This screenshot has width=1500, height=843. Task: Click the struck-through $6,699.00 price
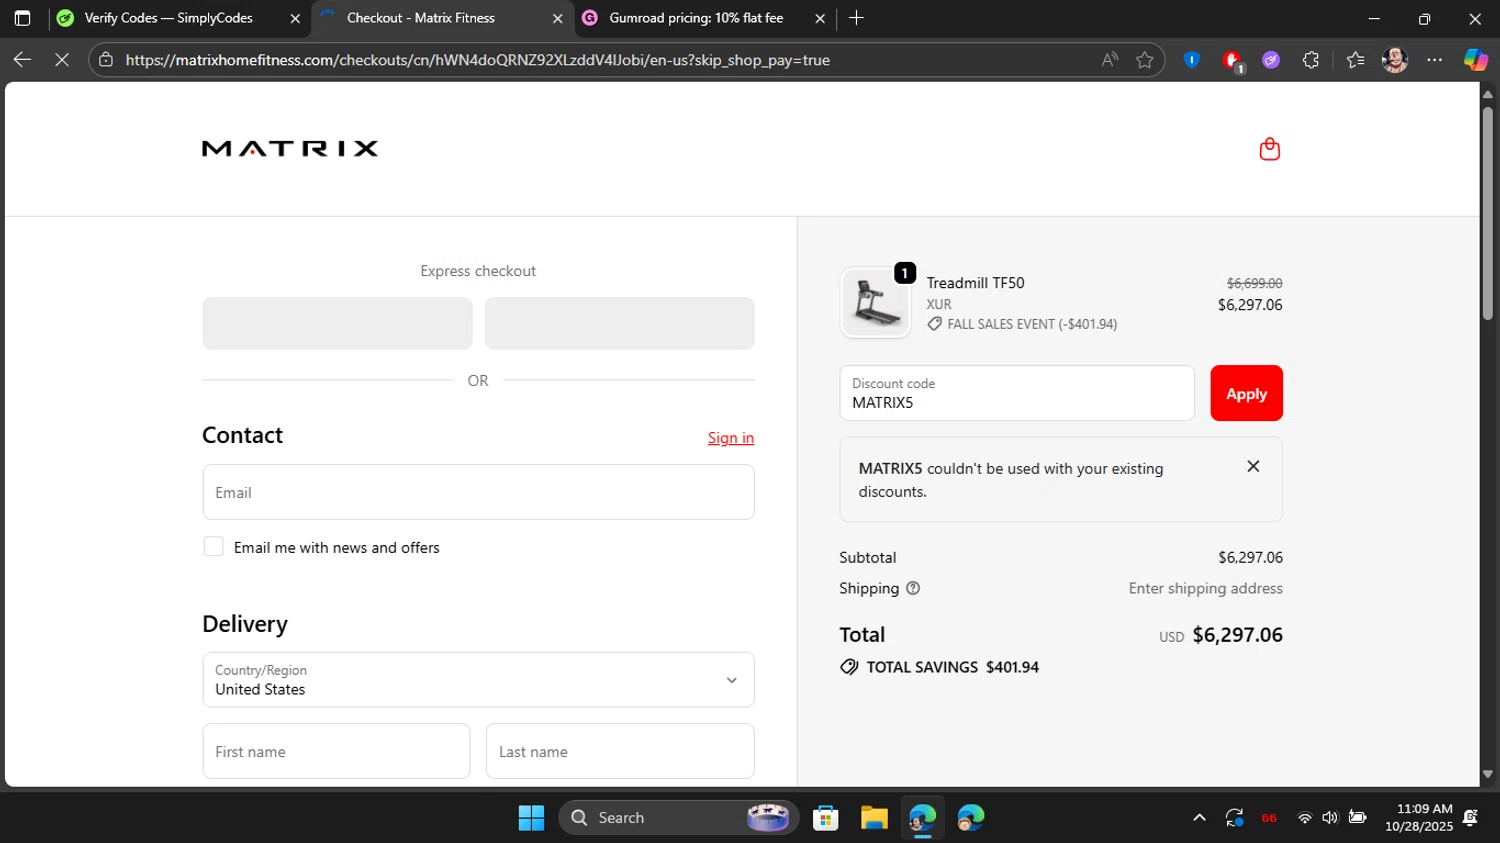pyautogui.click(x=1254, y=283)
